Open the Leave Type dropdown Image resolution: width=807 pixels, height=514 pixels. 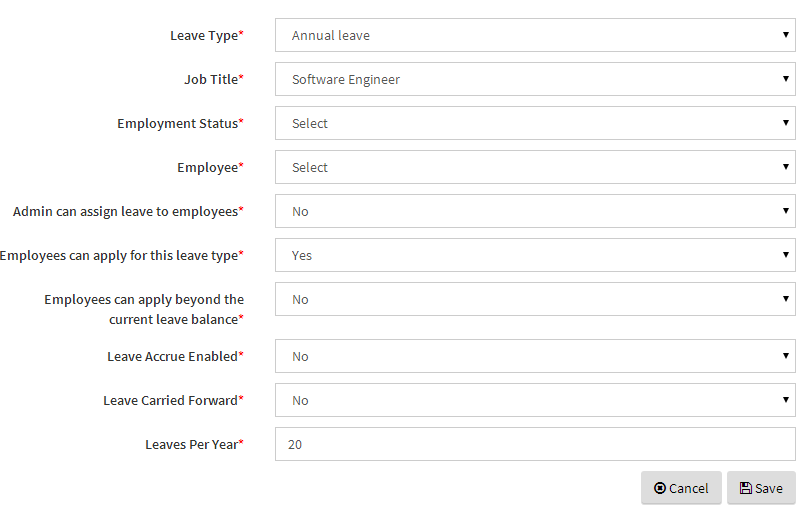tap(535, 35)
